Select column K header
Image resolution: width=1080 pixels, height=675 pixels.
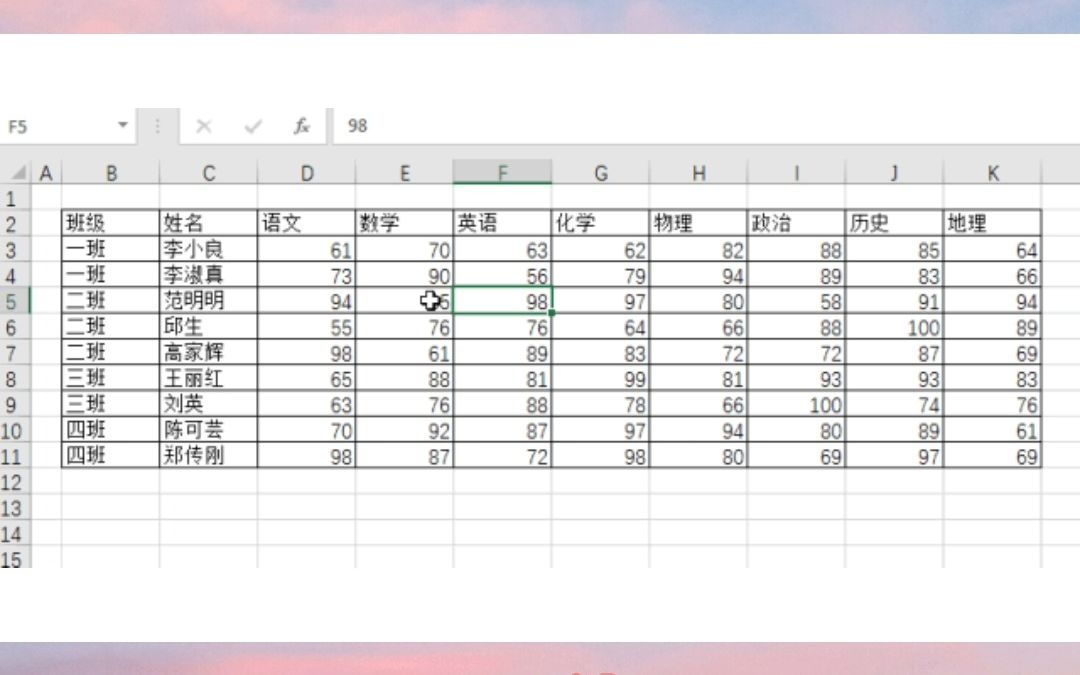(x=993, y=171)
